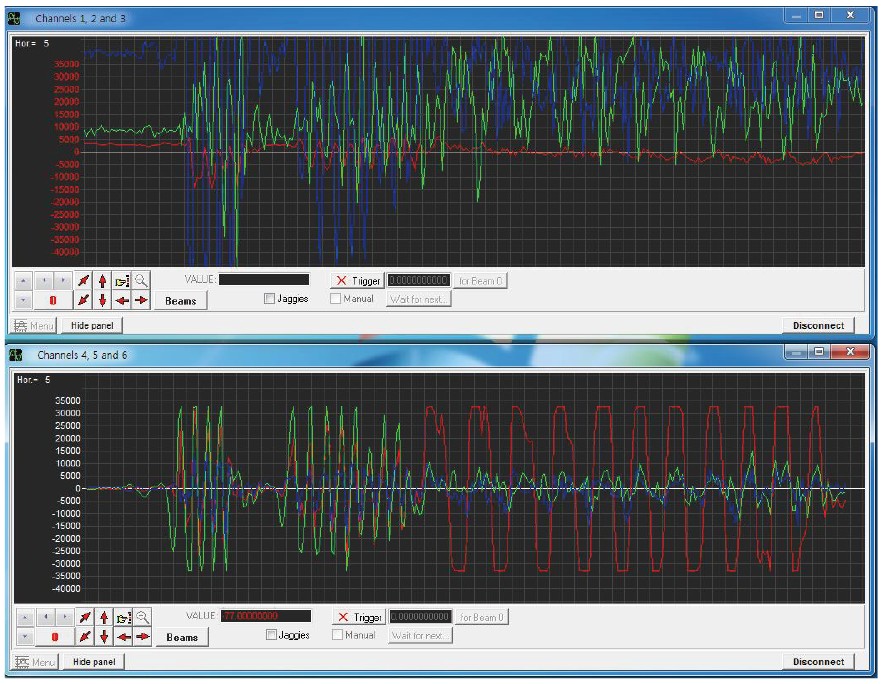The image size is (883, 684).
Task: Click Hide panel in Channels 4, 5 and 6 window
Action: [x=94, y=662]
